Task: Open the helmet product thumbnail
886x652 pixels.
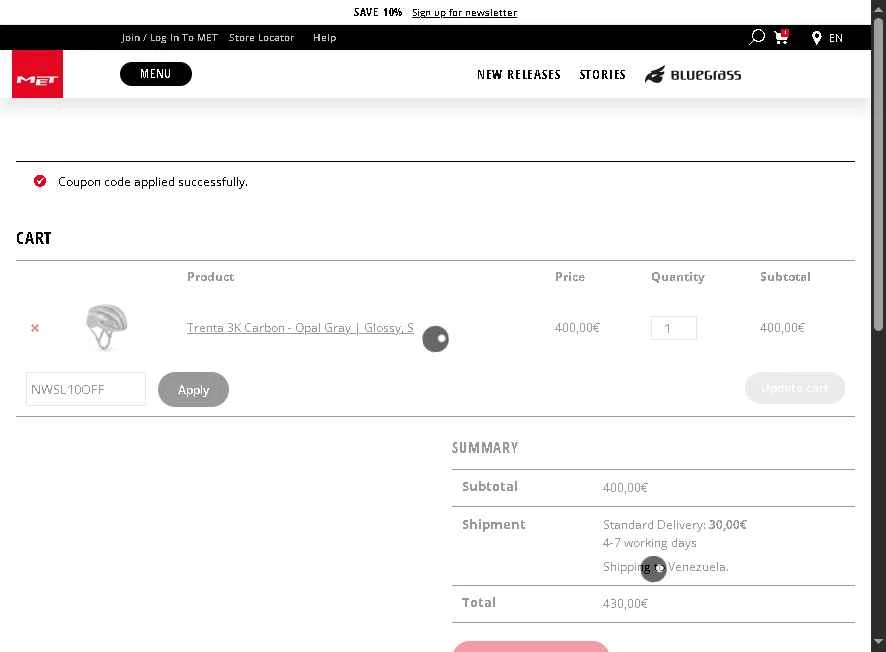Action: 106,327
